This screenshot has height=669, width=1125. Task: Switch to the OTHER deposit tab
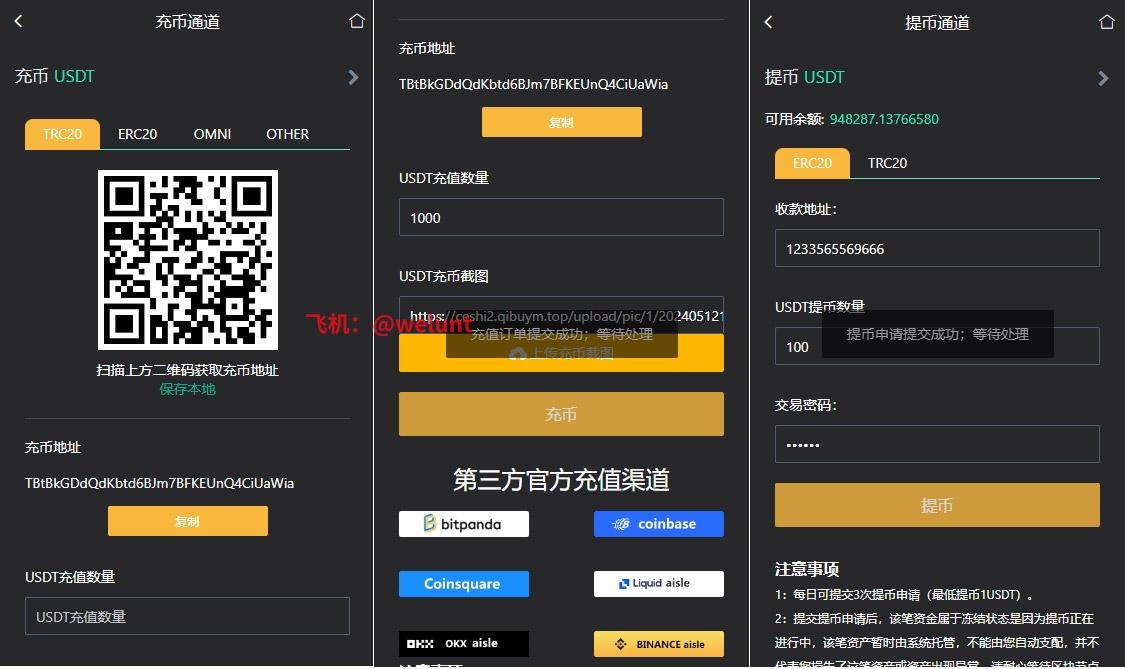[x=287, y=134]
